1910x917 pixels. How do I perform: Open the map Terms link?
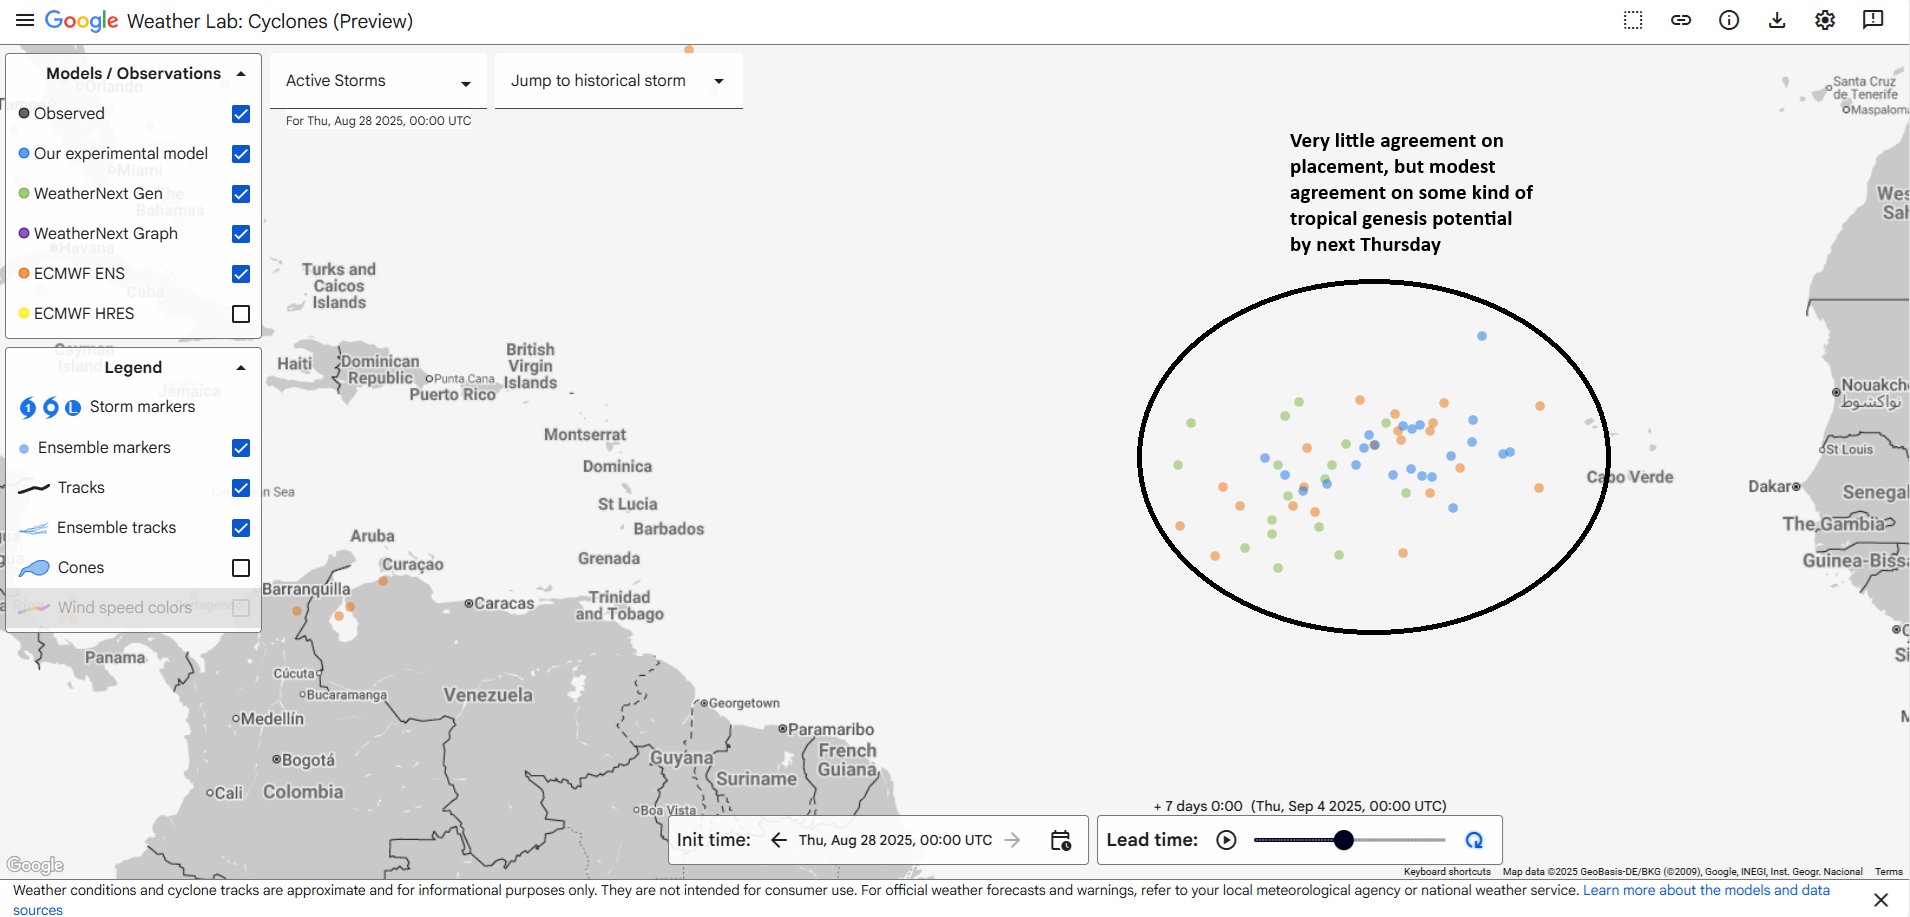tap(1889, 872)
